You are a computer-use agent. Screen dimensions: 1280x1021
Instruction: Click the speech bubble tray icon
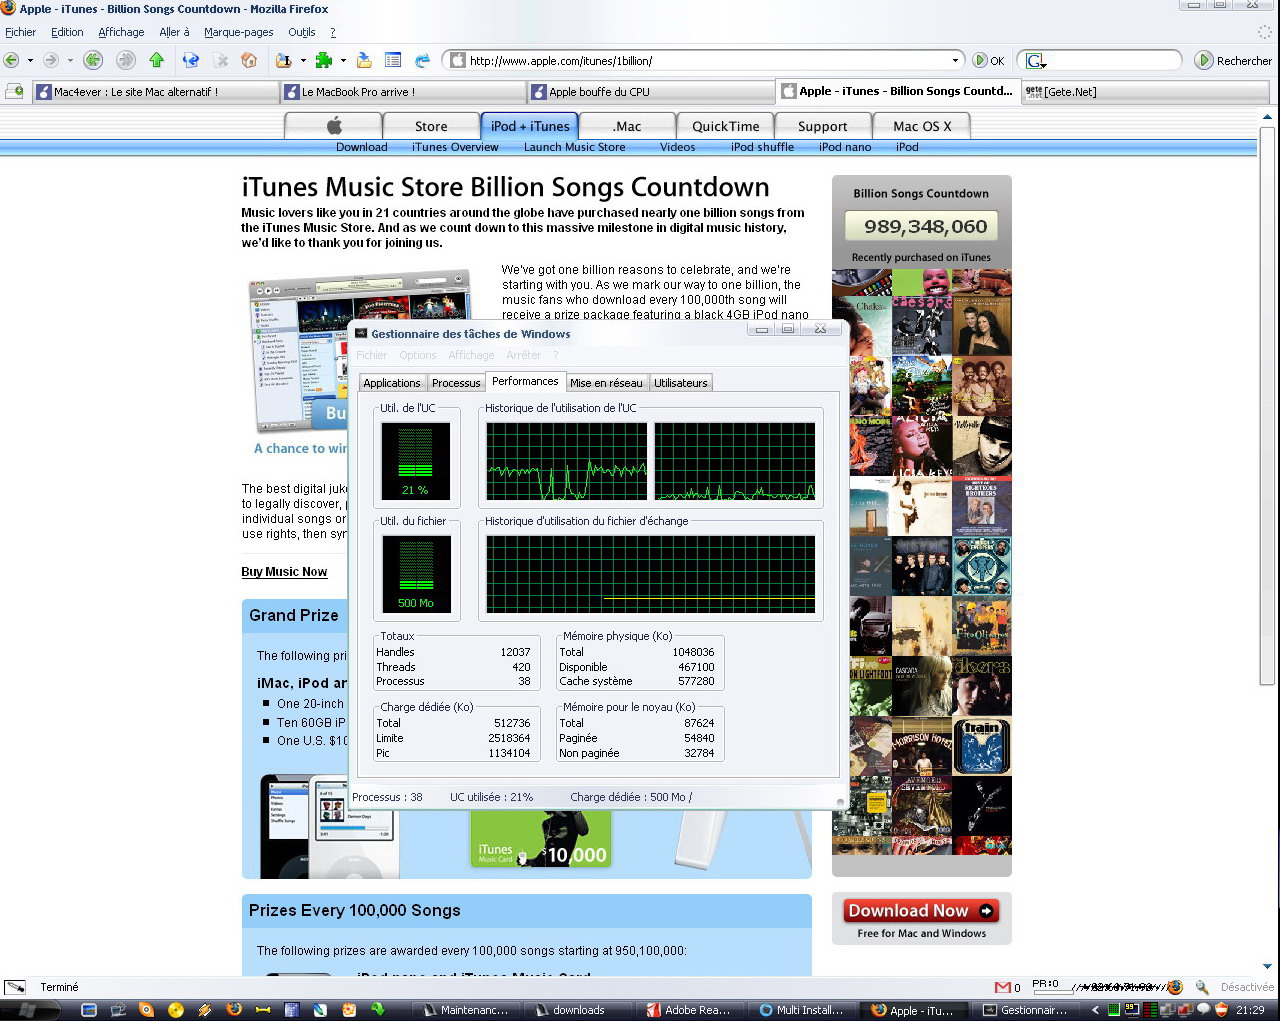coord(1204,1010)
